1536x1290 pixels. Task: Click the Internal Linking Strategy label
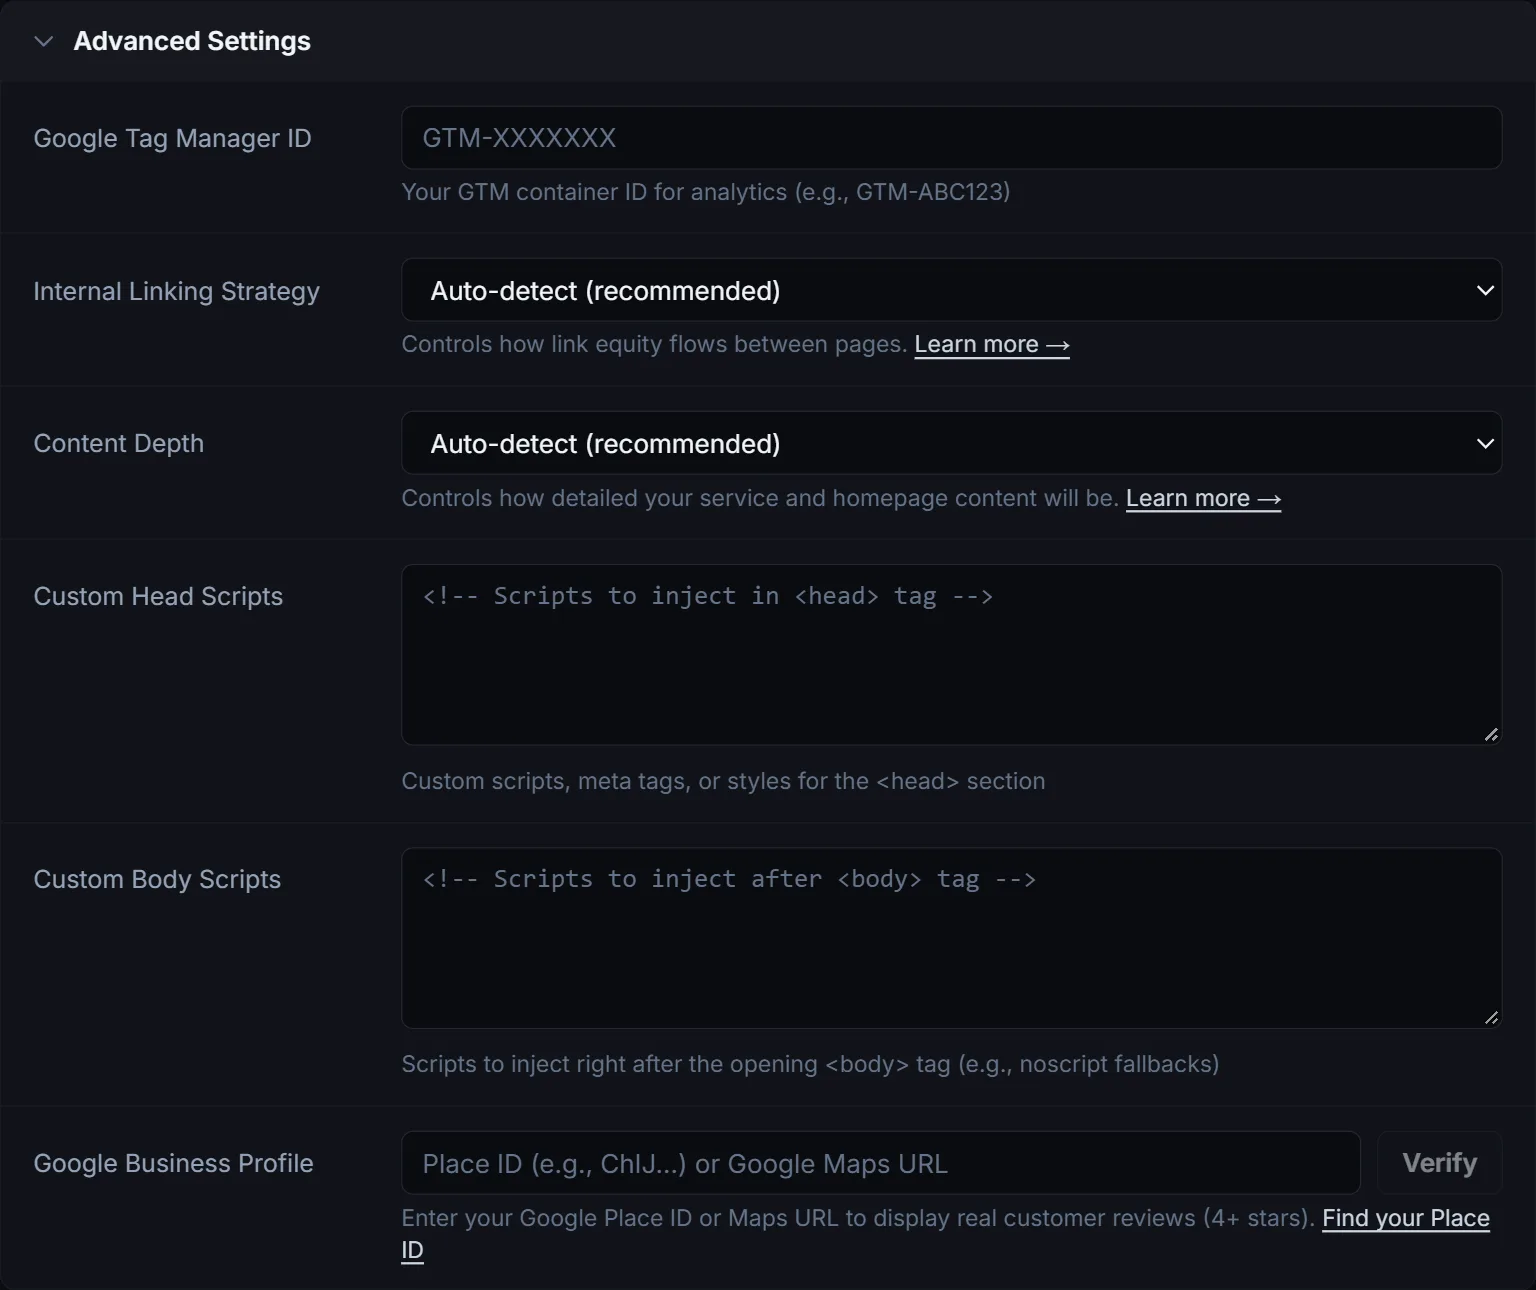pos(176,291)
